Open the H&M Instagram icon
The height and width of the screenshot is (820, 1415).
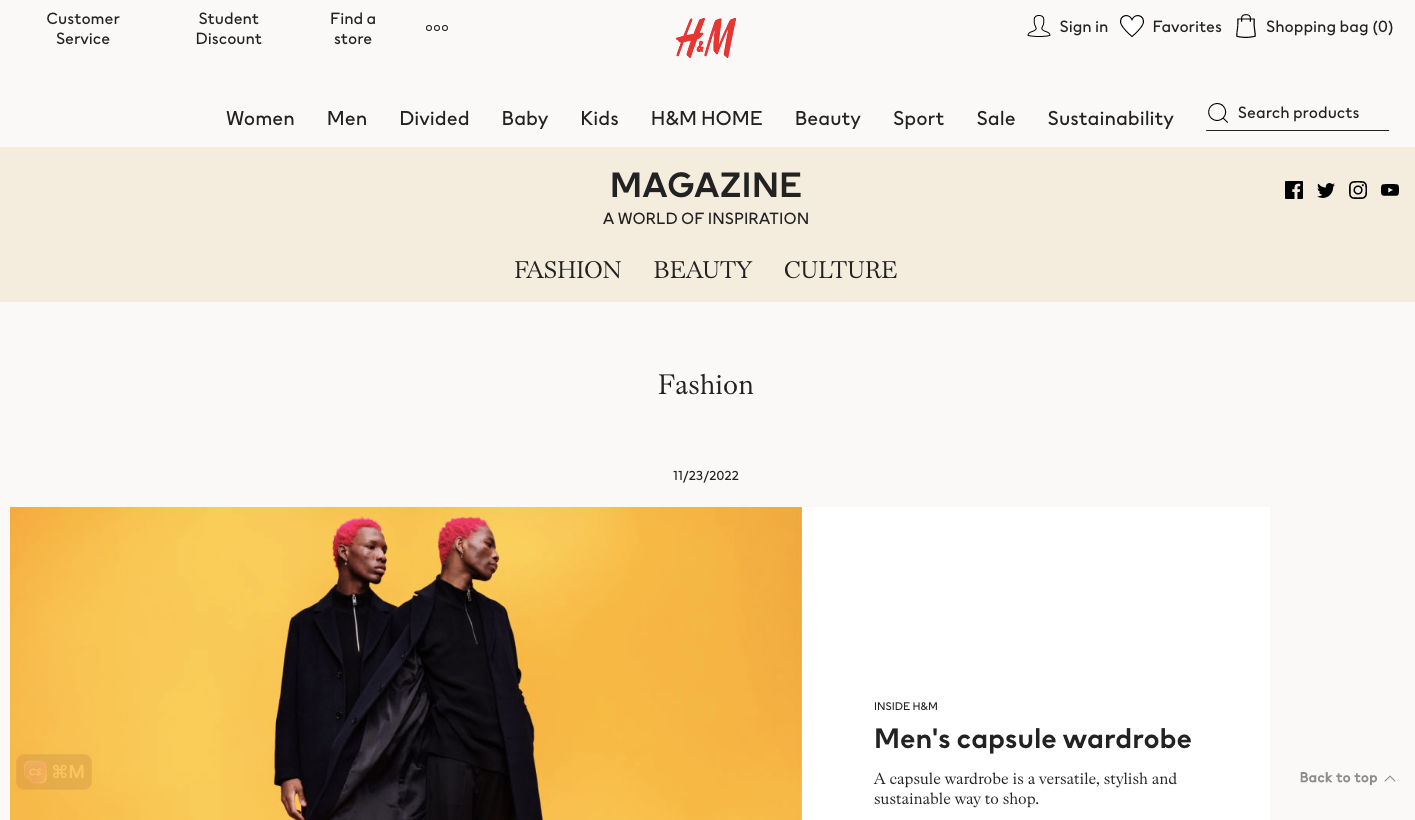[x=1358, y=190]
